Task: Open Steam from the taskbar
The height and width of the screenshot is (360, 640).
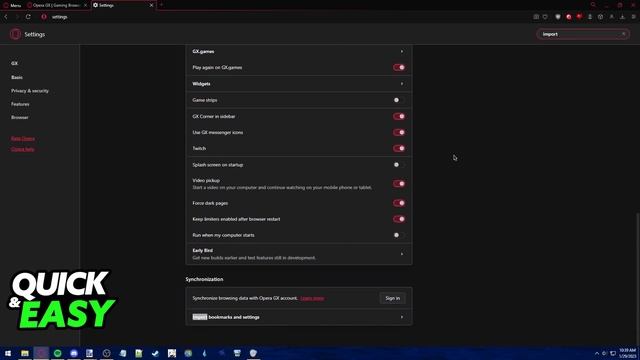Action: [156, 353]
